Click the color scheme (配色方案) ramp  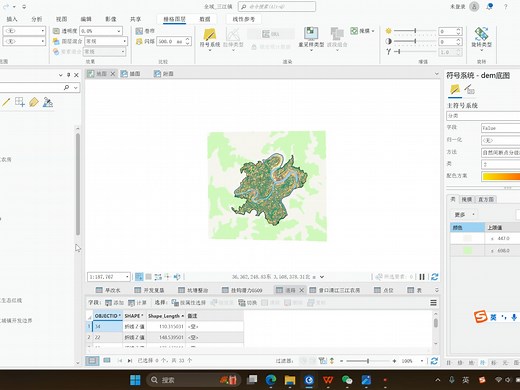click(x=501, y=176)
